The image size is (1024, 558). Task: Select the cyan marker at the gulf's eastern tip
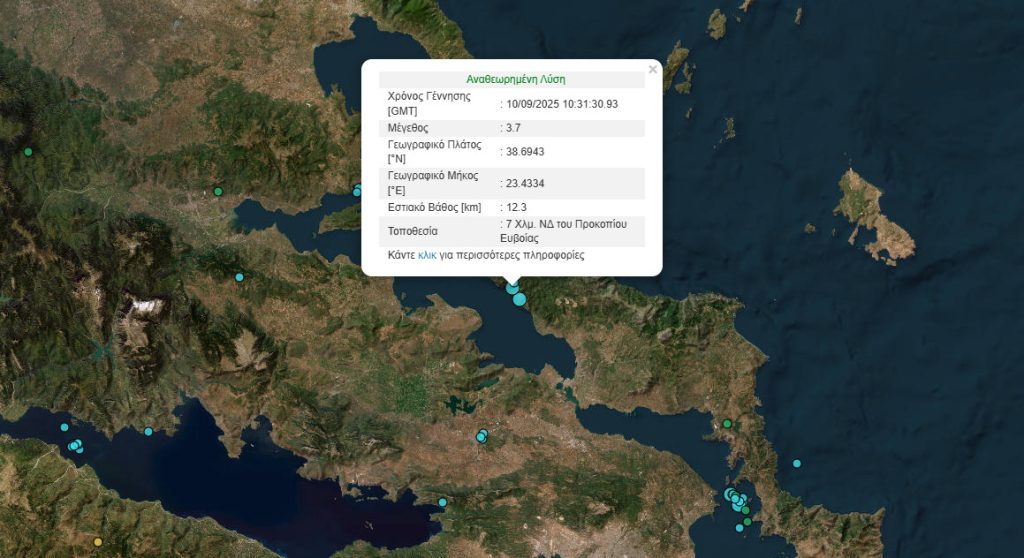[x=442, y=502]
